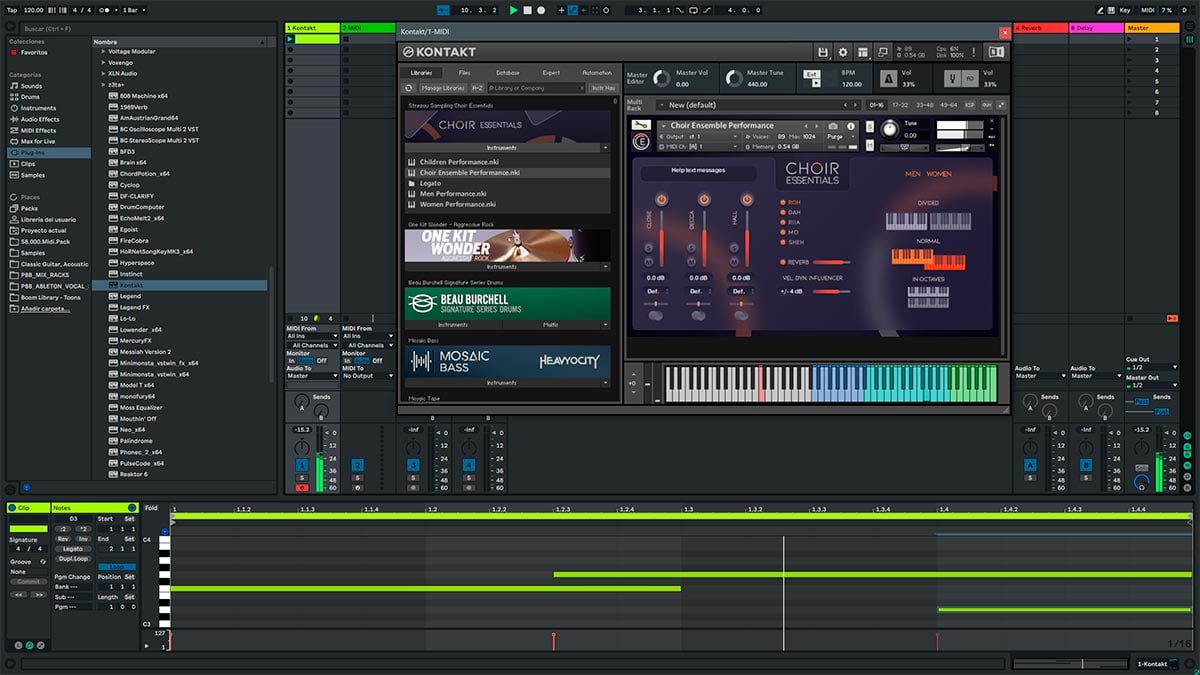Select the Libraries tab in Kontakt
The height and width of the screenshot is (675, 1200).
421,73
